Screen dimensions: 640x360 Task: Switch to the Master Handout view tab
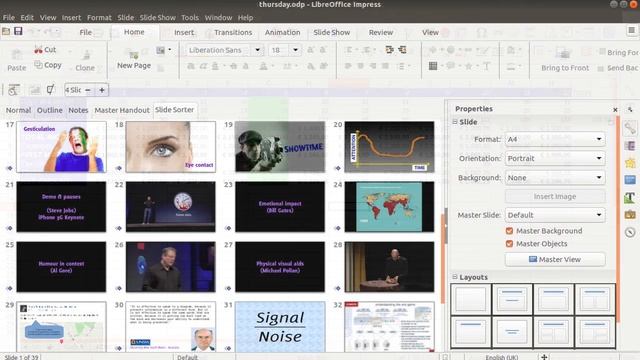pos(122,110)
